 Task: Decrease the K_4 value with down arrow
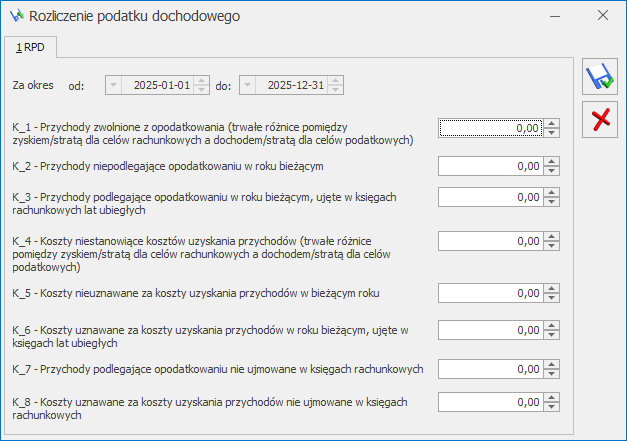pos(551,246)
